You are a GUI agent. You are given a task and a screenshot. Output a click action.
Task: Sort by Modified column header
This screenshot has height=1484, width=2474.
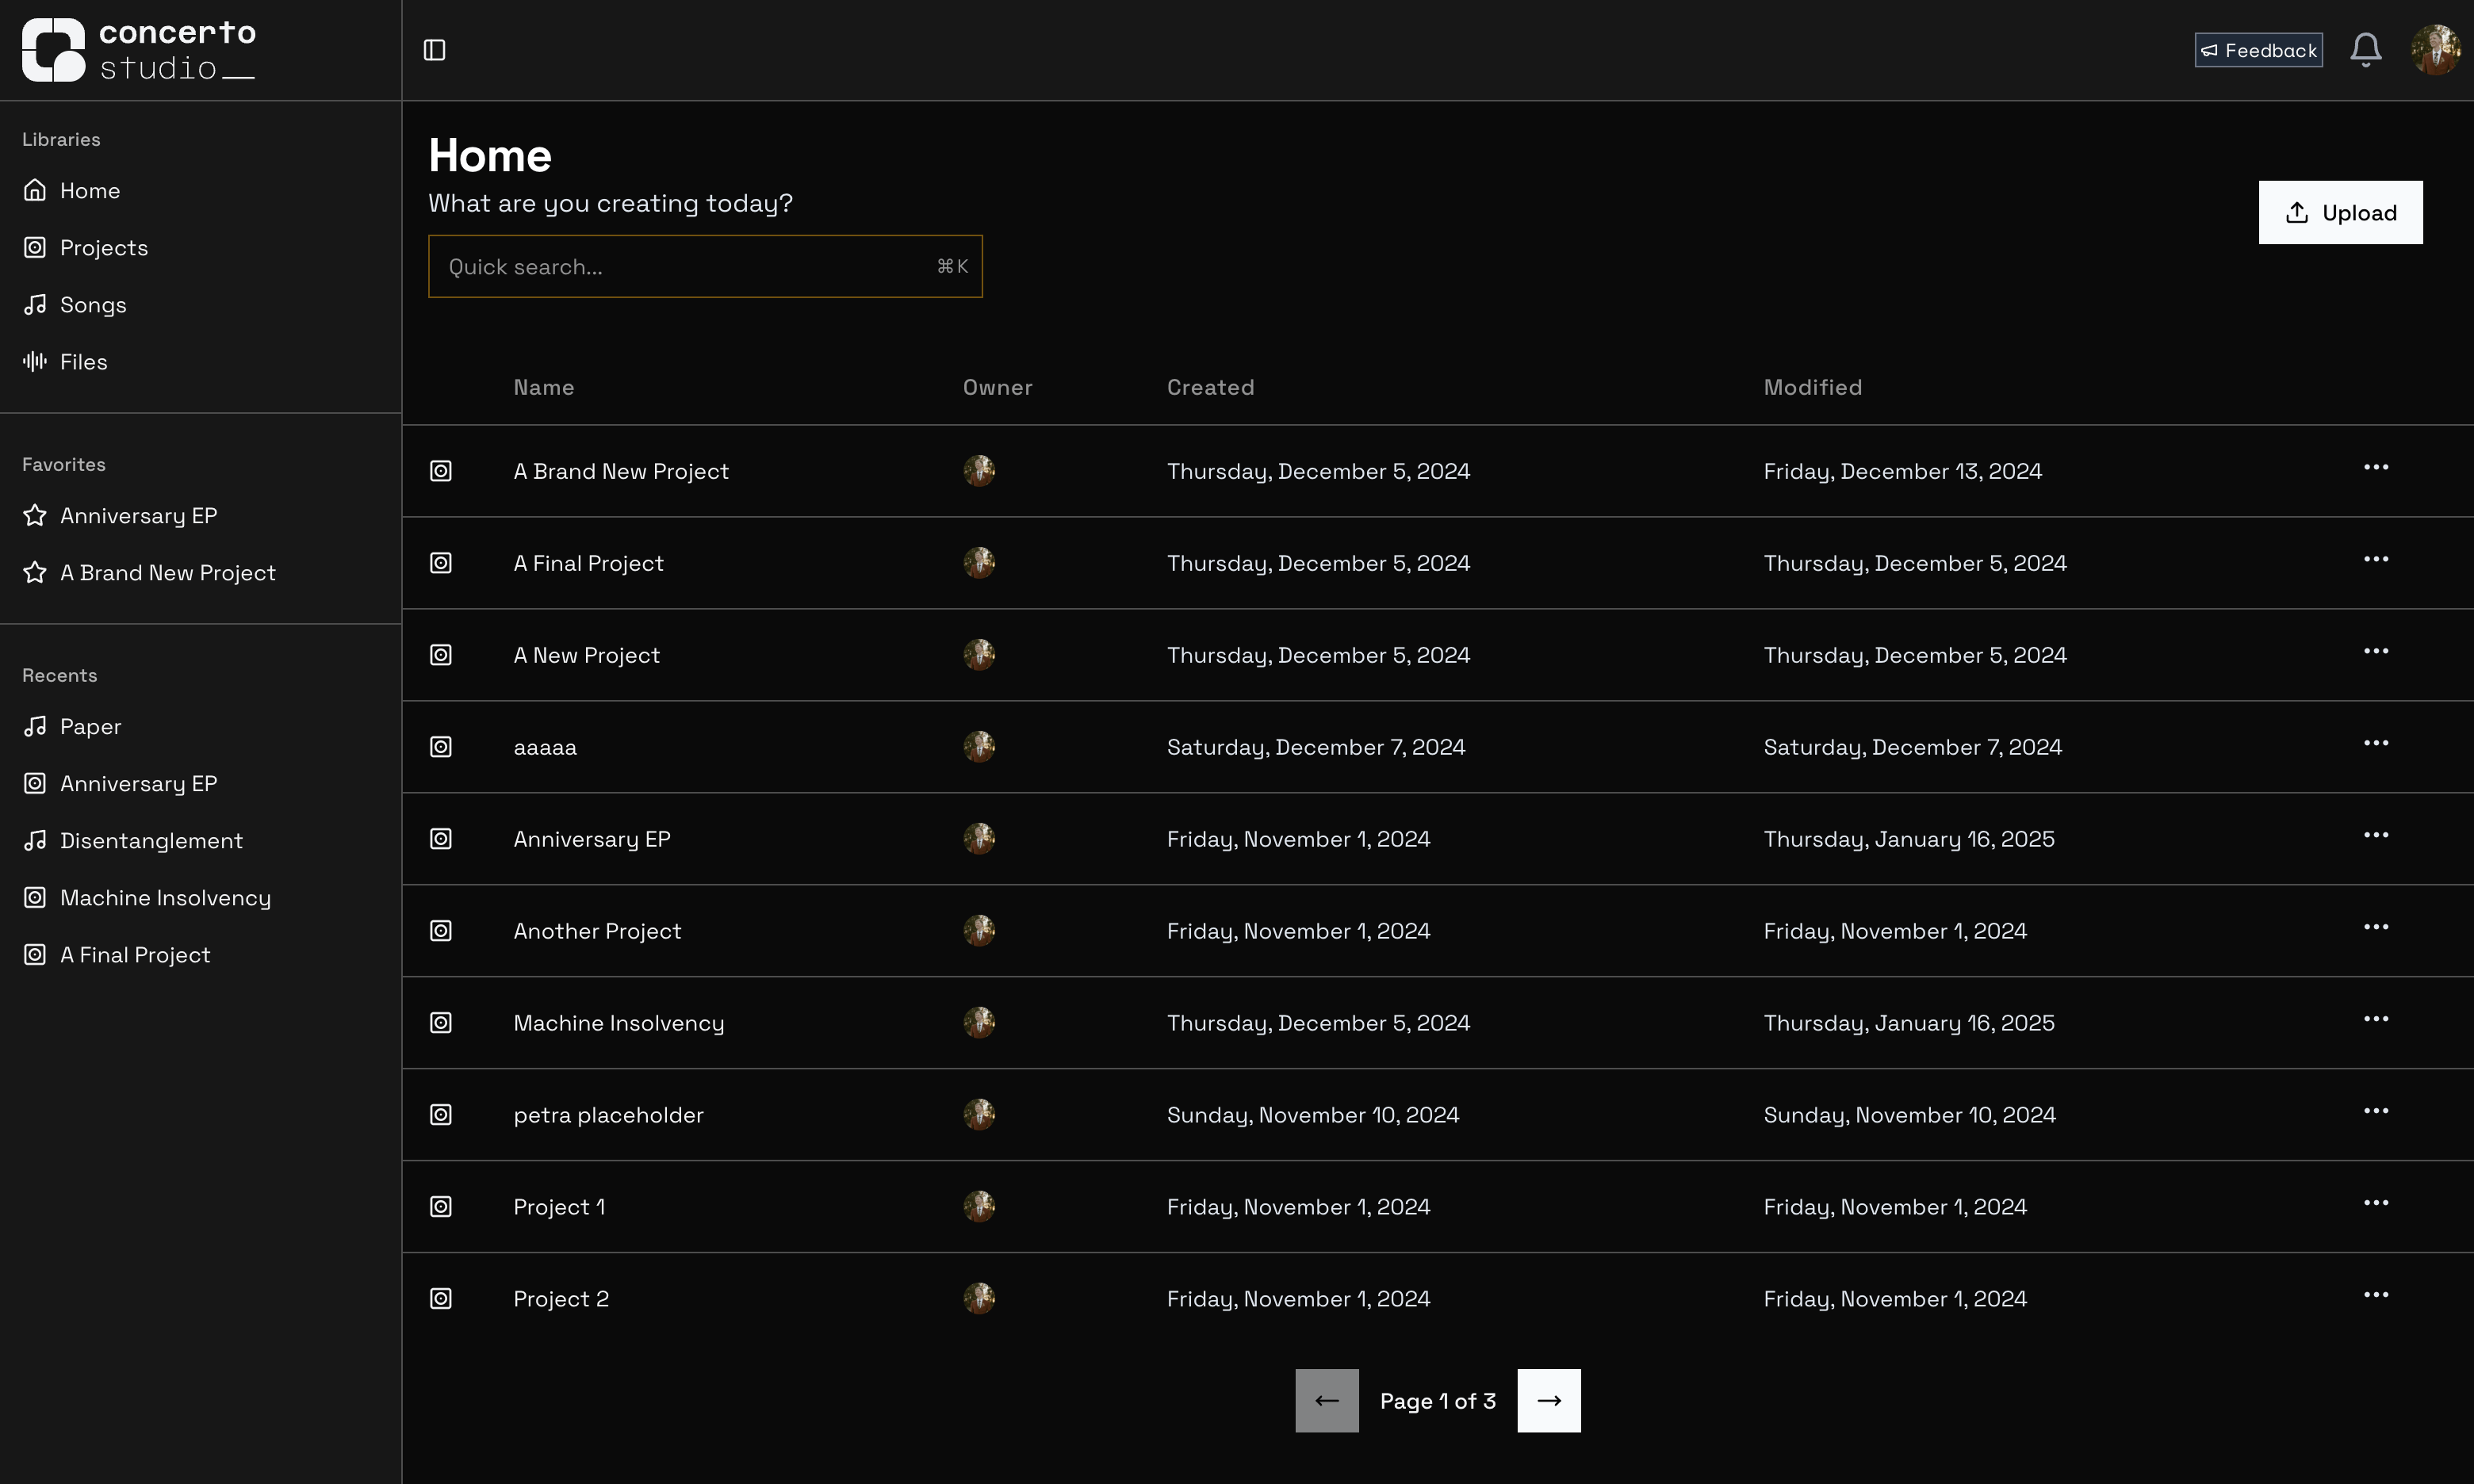click(x=1812, y=387)
